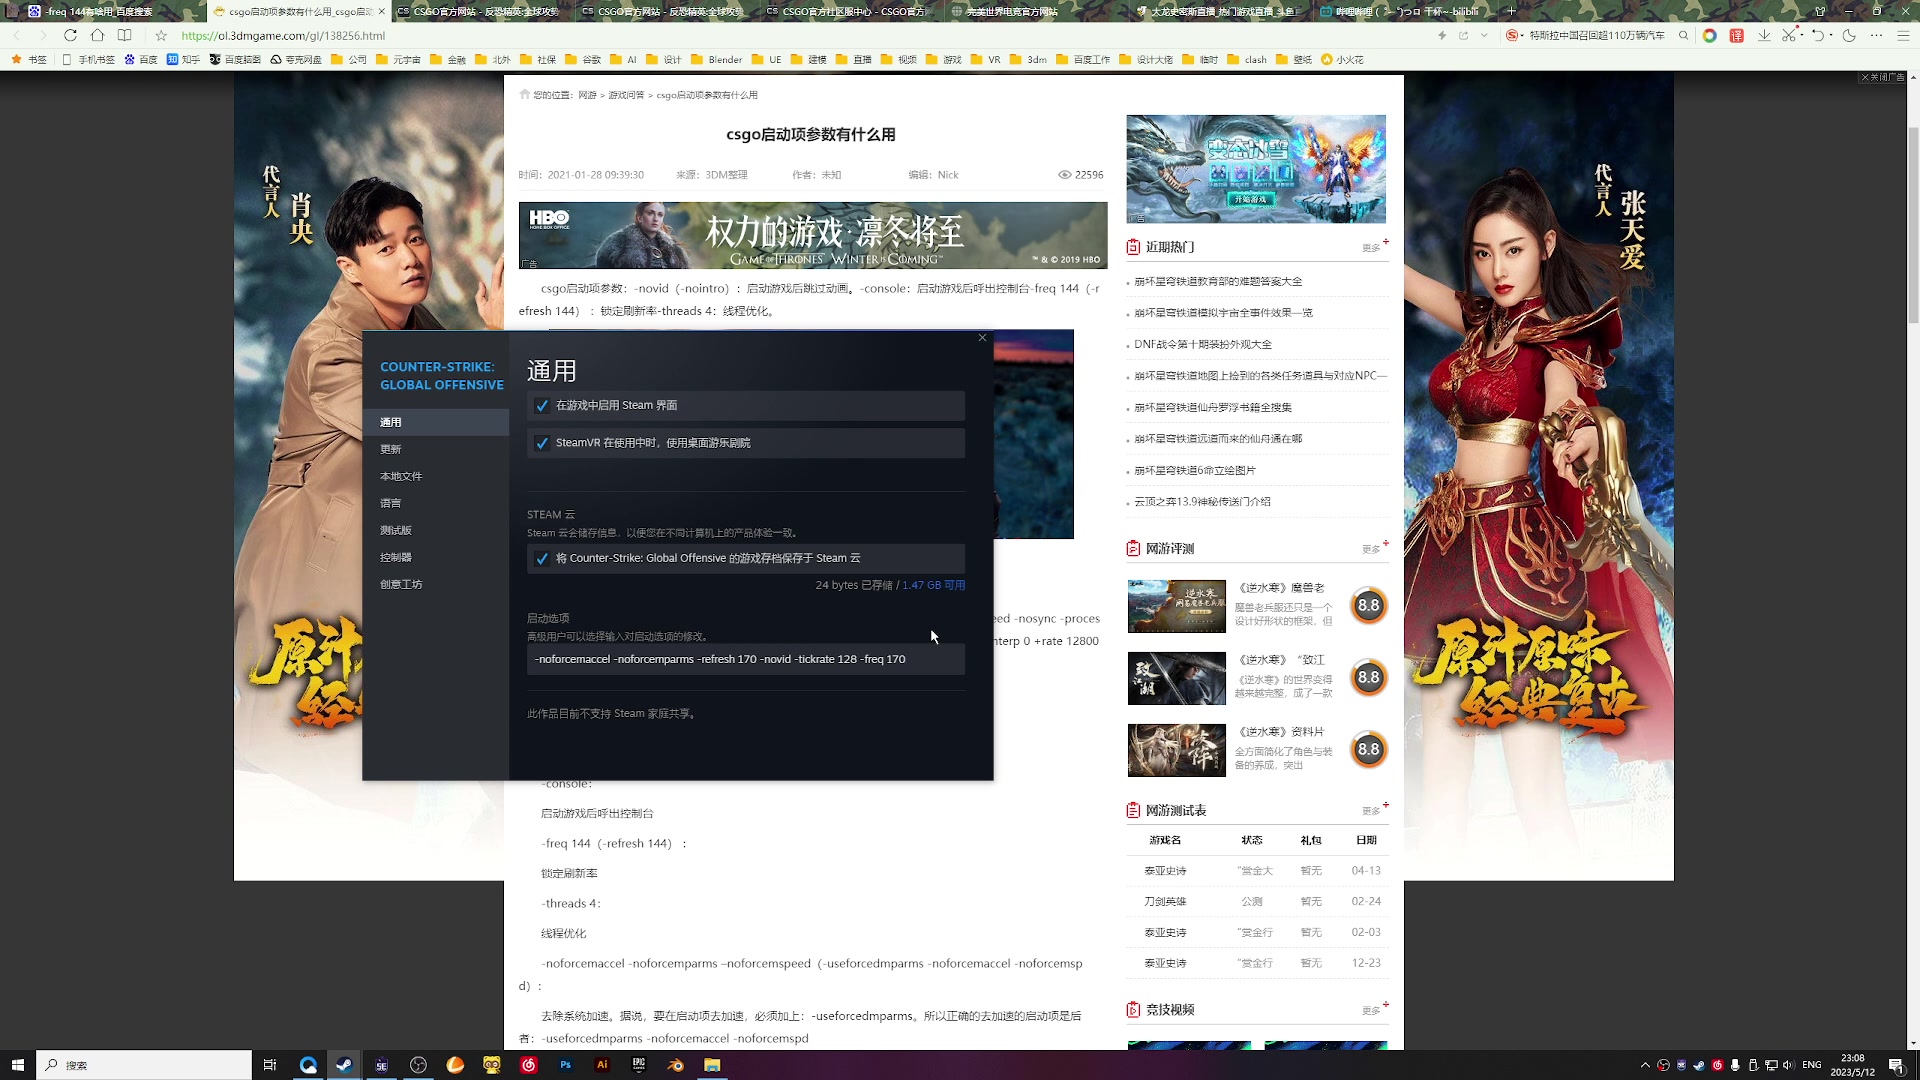Open the downloads arrow icon
The height and width of the screenshot is (1080, 1920).
[x=1764, y=35]
